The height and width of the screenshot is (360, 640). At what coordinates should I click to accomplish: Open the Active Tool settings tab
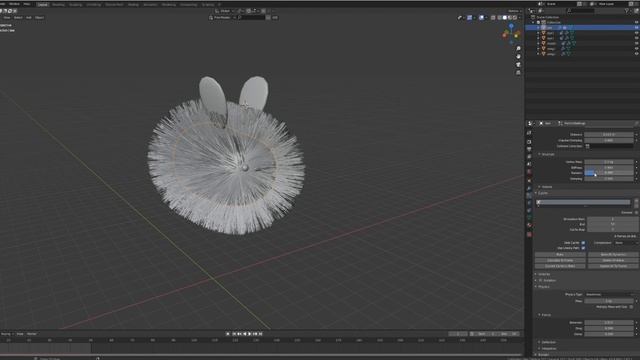click(x=529, y=133)
